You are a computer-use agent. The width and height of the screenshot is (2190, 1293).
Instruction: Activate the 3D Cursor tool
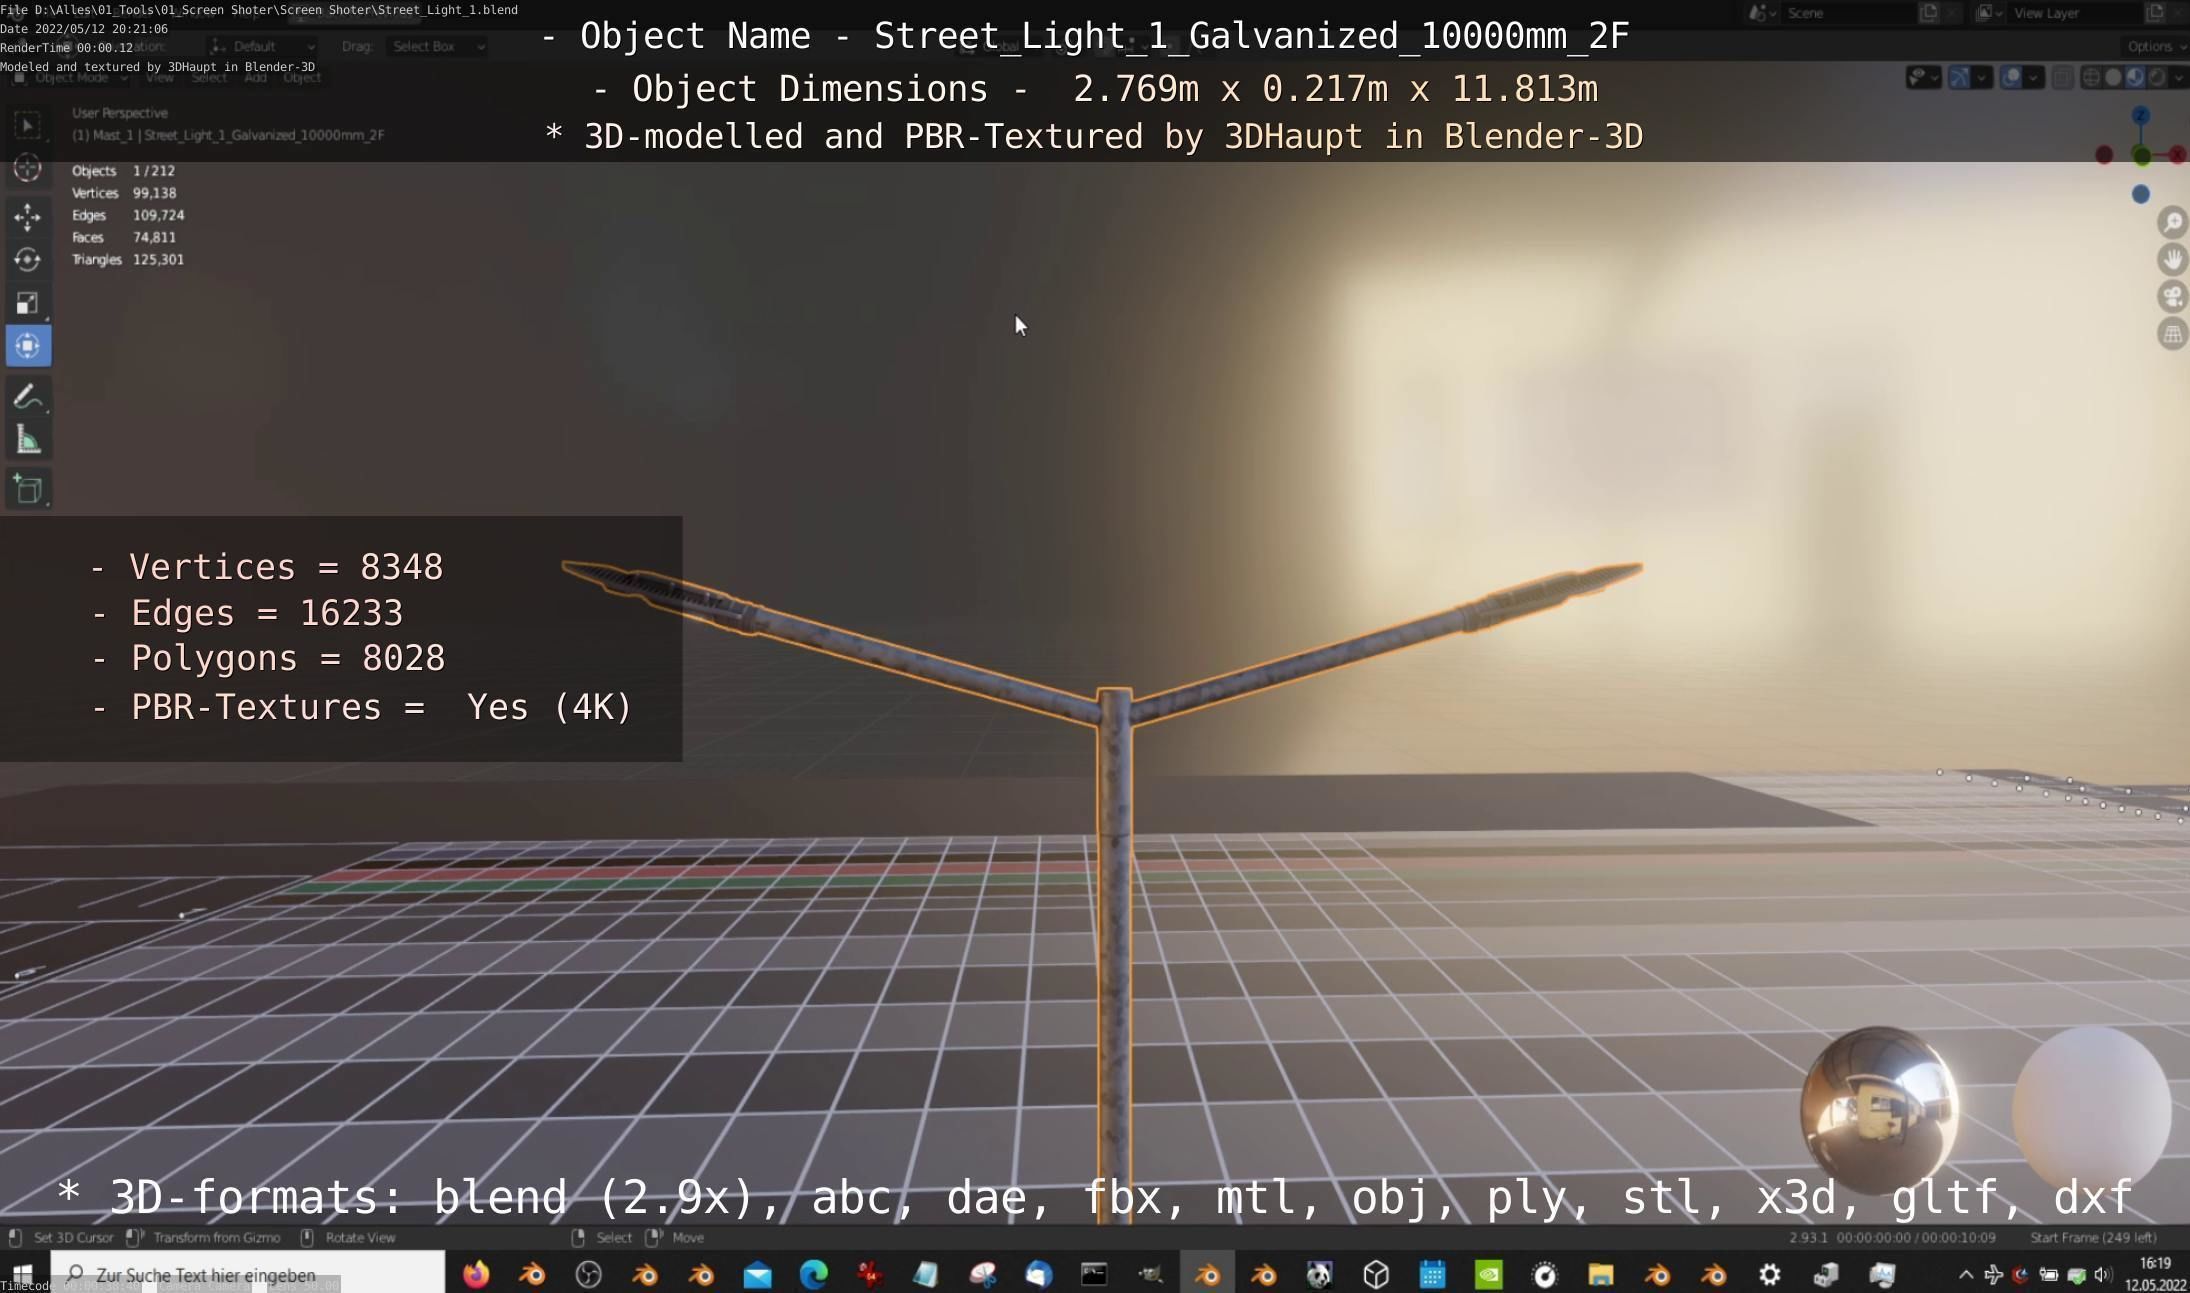click(27, 168)
